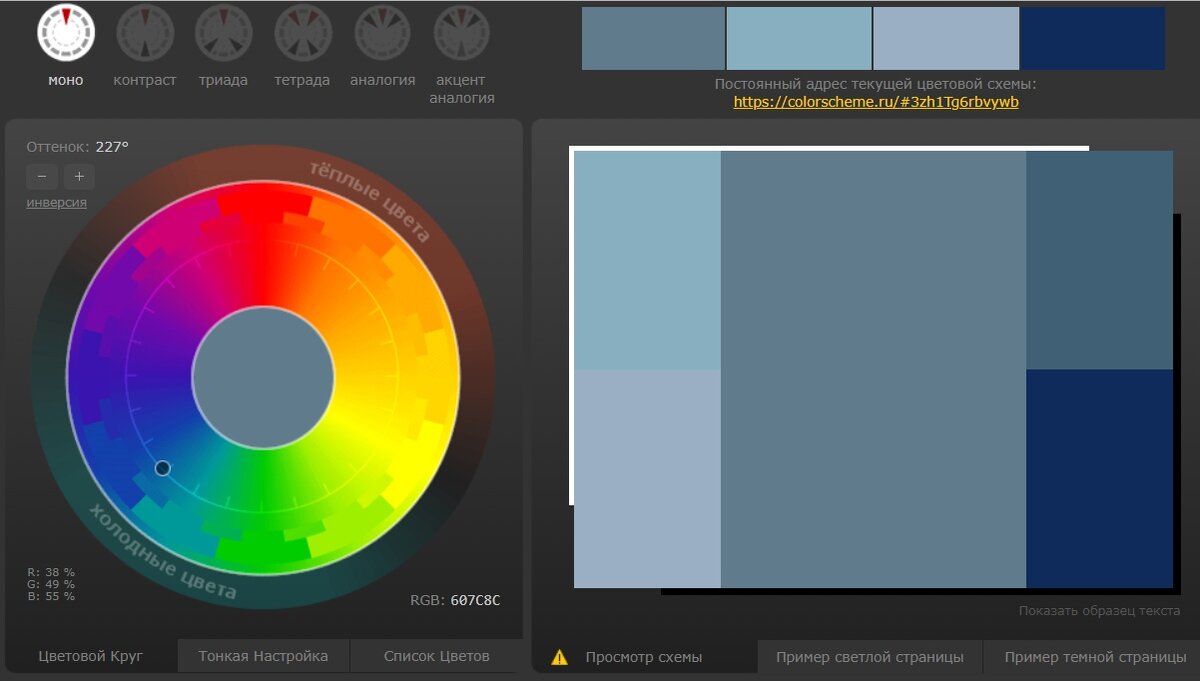Switch to the аналогия scheme wheel icon

(382, 33)
